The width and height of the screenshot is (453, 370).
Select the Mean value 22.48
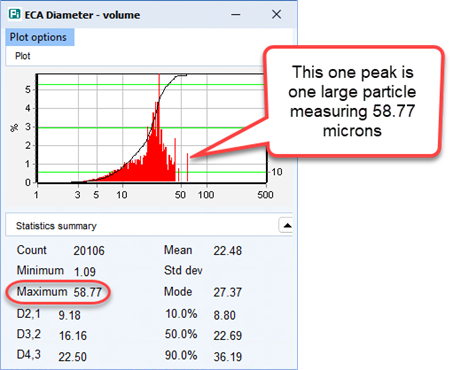(228, 251)
